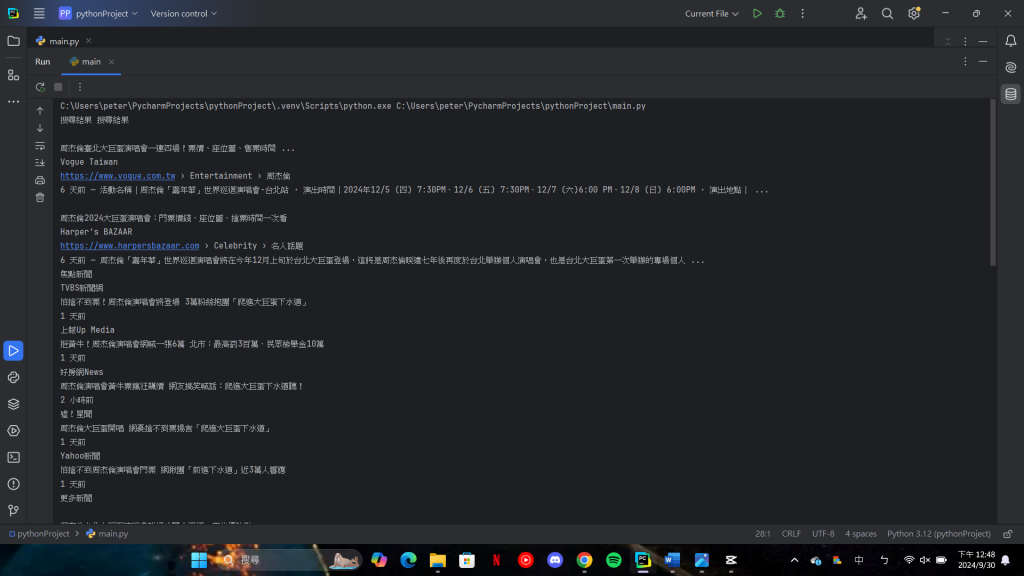Open the Database tool window icon
The height and width of the screenshot is (576, 1024).
point(1010,94)
